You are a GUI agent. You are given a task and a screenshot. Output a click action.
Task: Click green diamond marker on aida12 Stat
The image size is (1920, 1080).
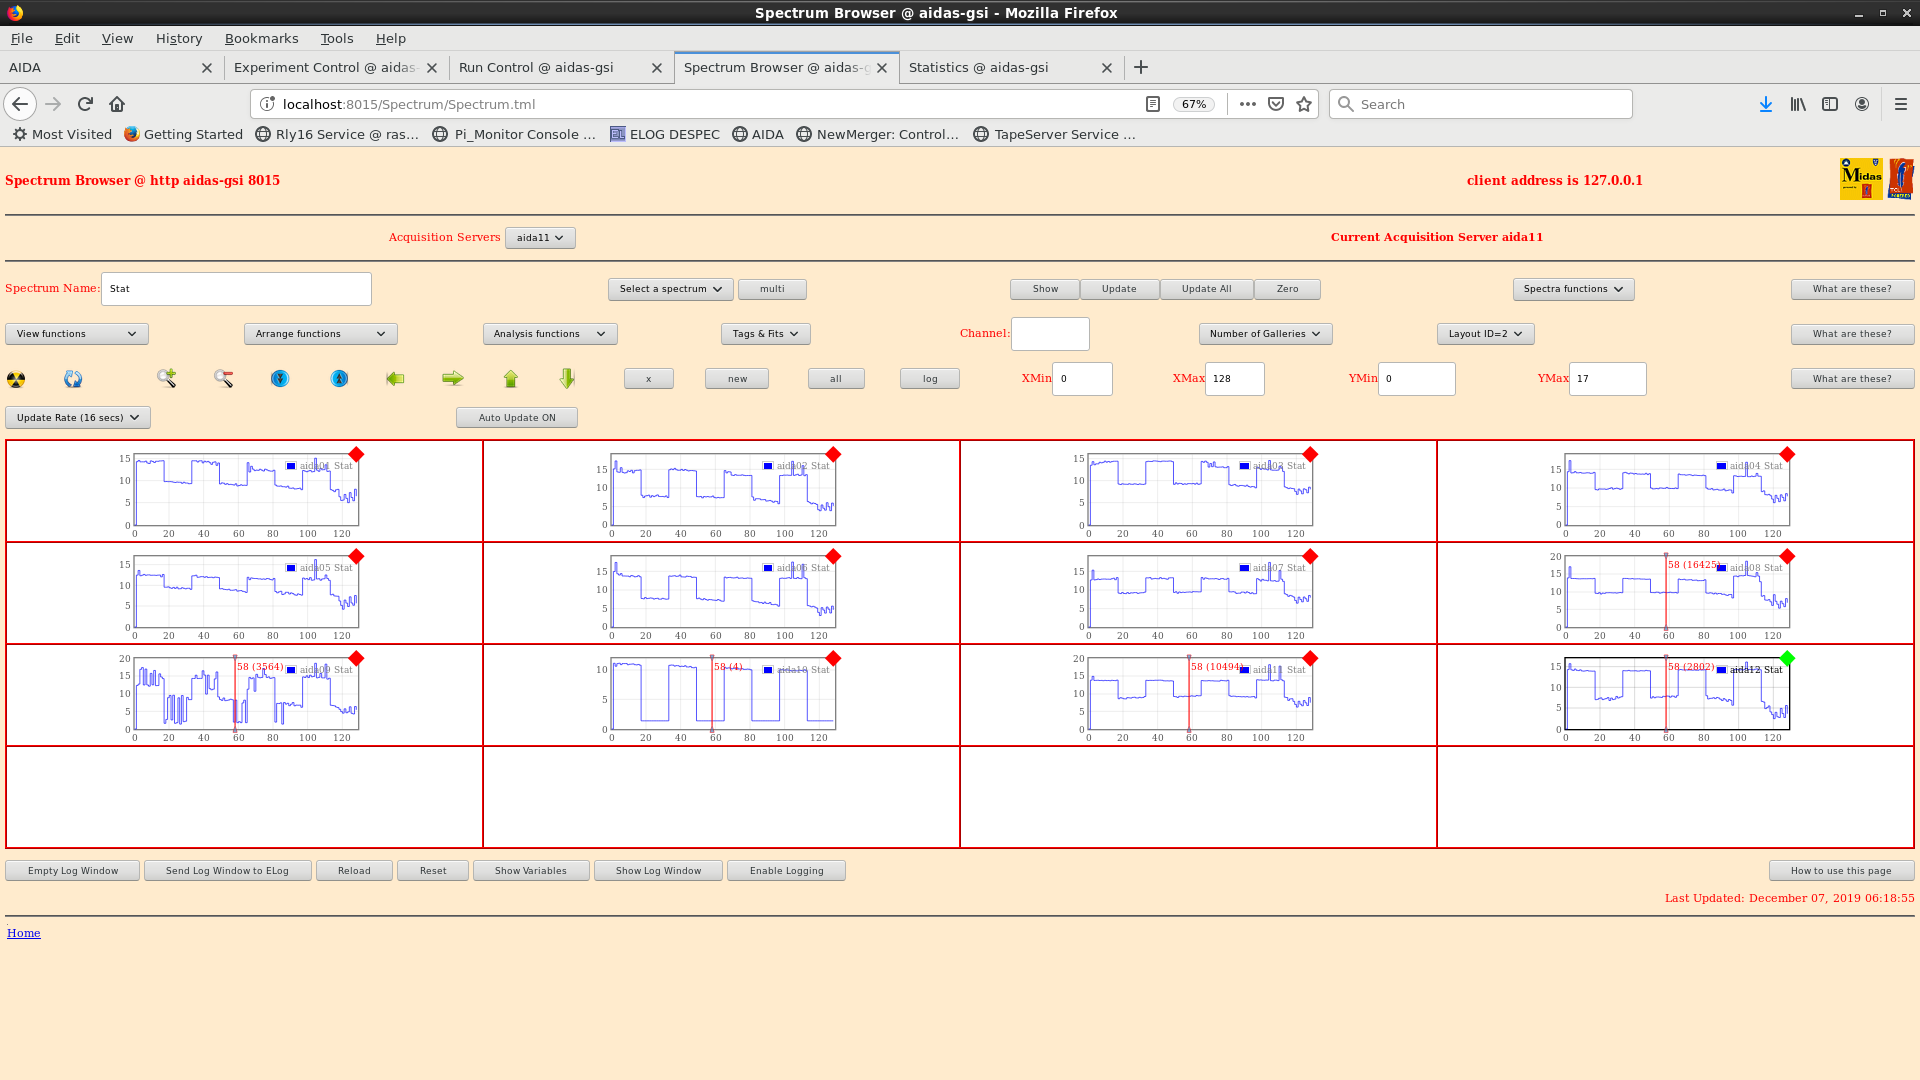tap(1787, 658)
